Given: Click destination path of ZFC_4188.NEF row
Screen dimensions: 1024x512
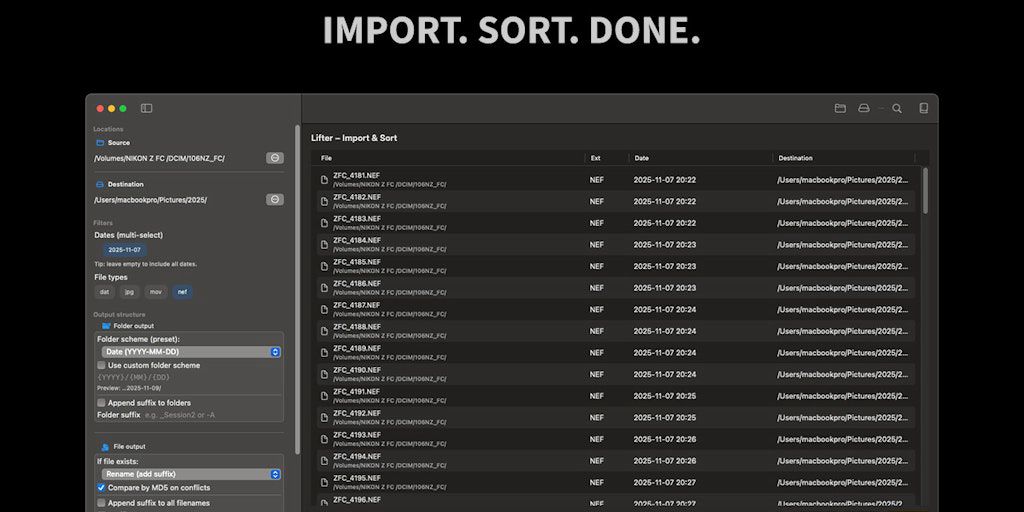Looking at the screenshot, I should pos(842,331).
